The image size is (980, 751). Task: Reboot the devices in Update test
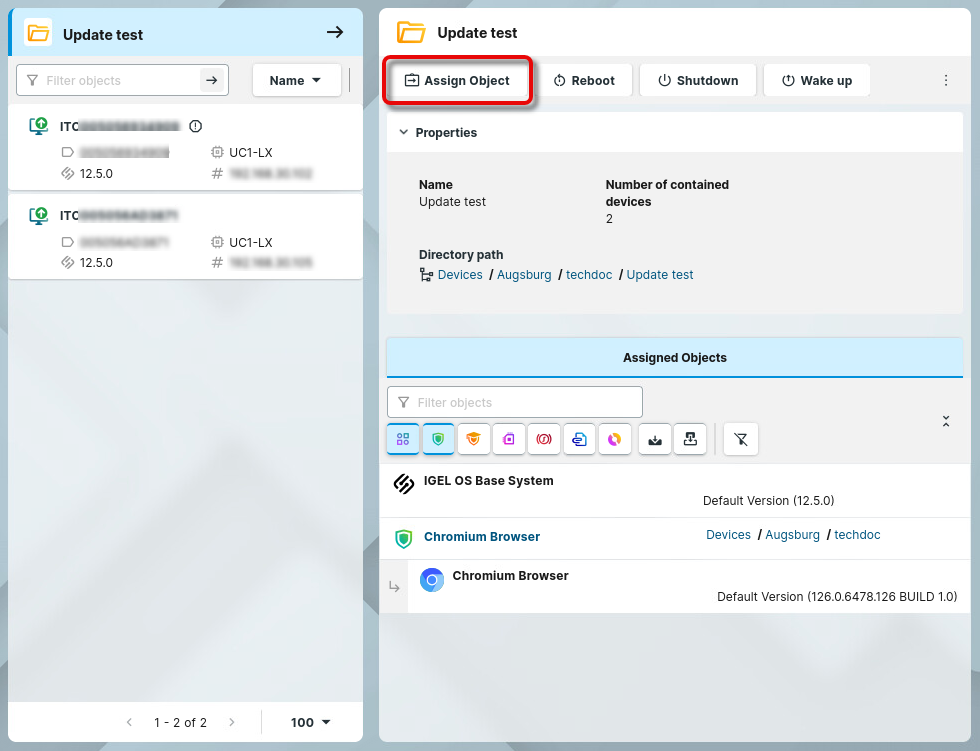tap(584, 81)
